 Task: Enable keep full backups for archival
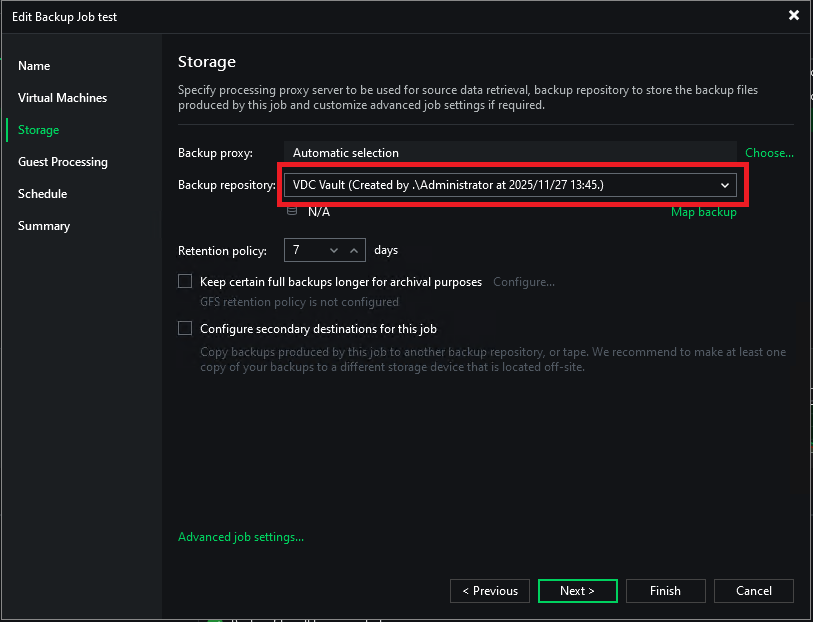[185, 282]
